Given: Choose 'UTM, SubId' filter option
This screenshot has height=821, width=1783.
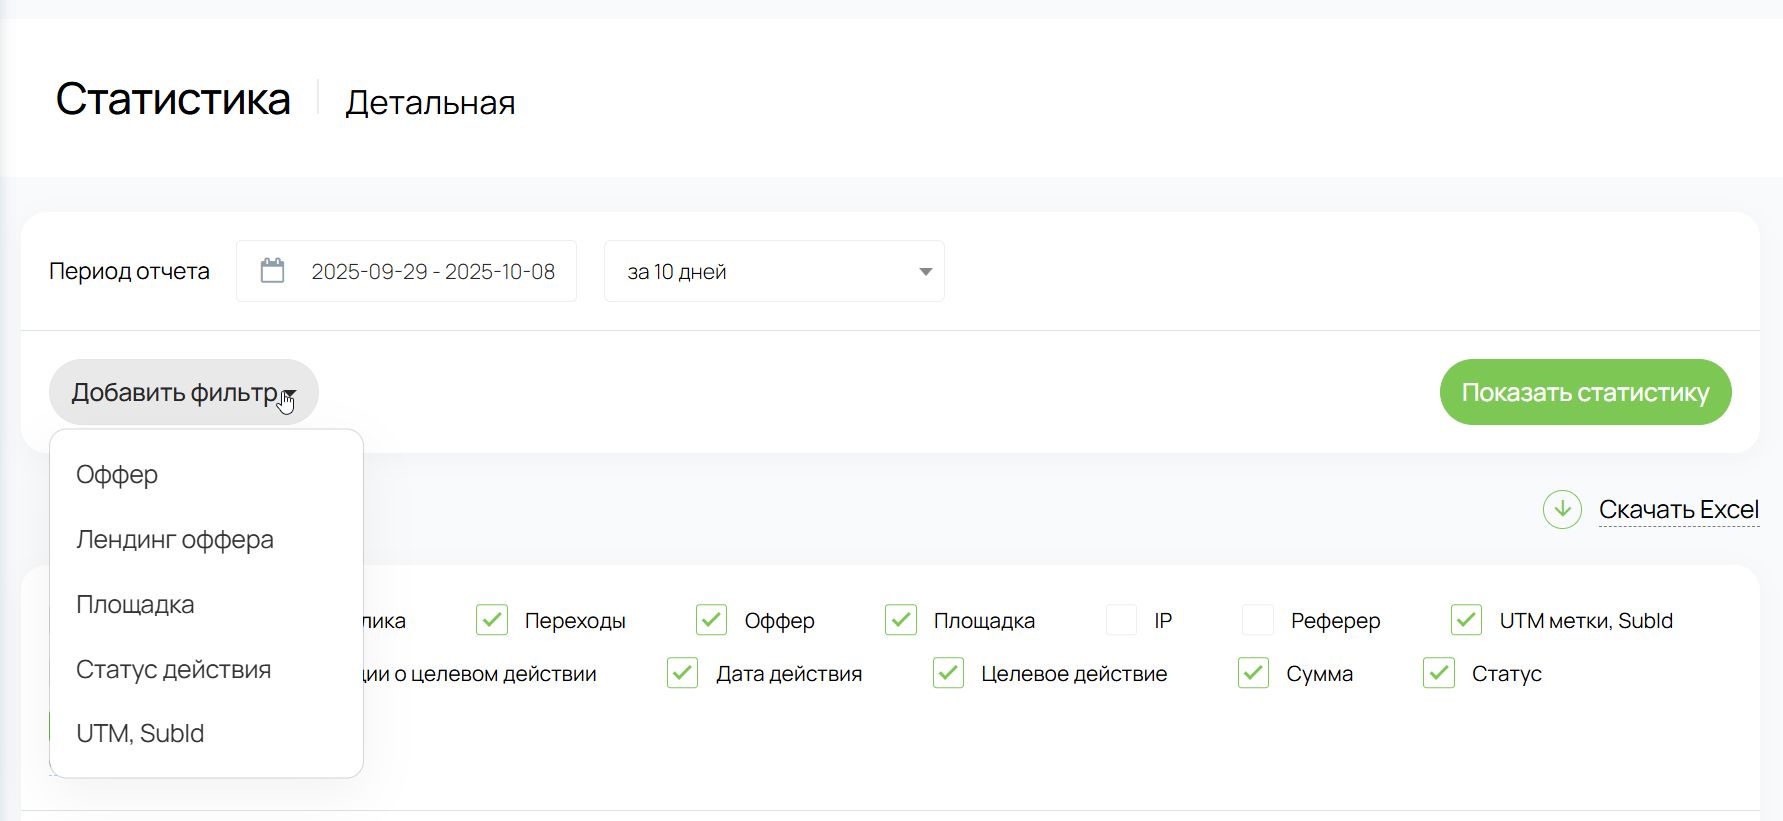Looking at the screenshot, I should tap(140, 733).
